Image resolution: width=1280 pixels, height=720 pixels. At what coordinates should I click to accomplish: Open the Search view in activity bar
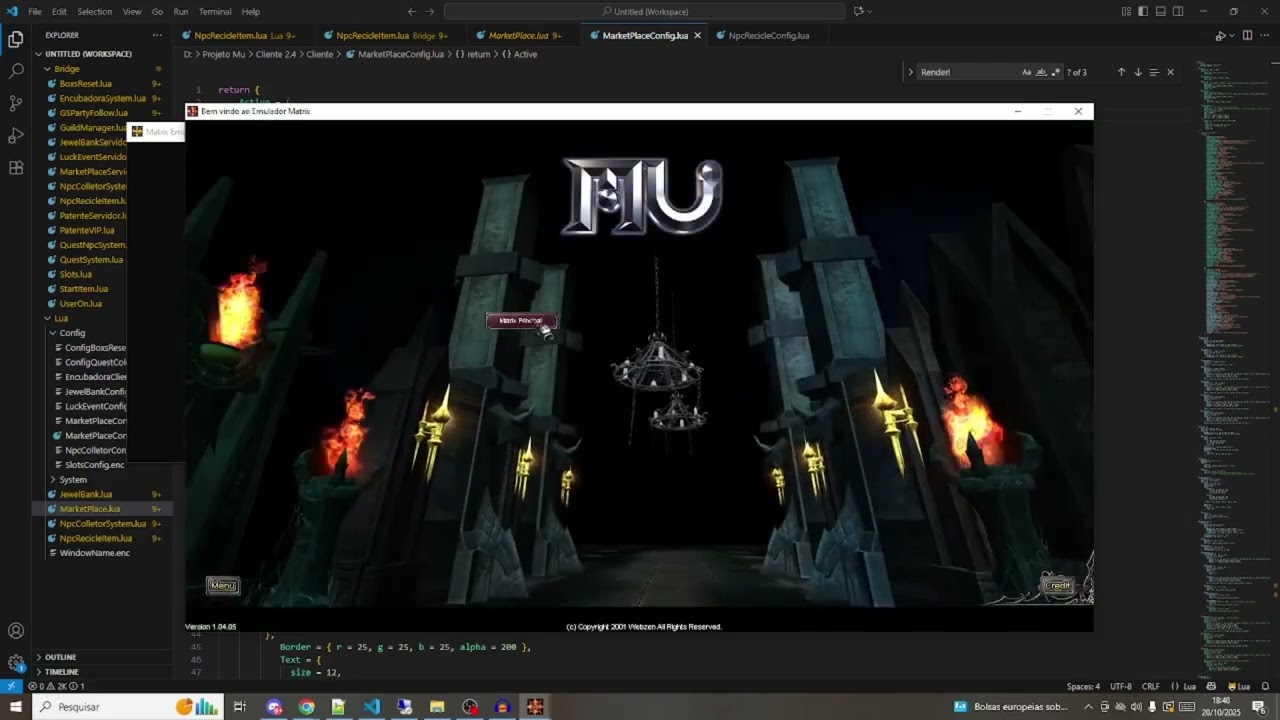[16, 72]
